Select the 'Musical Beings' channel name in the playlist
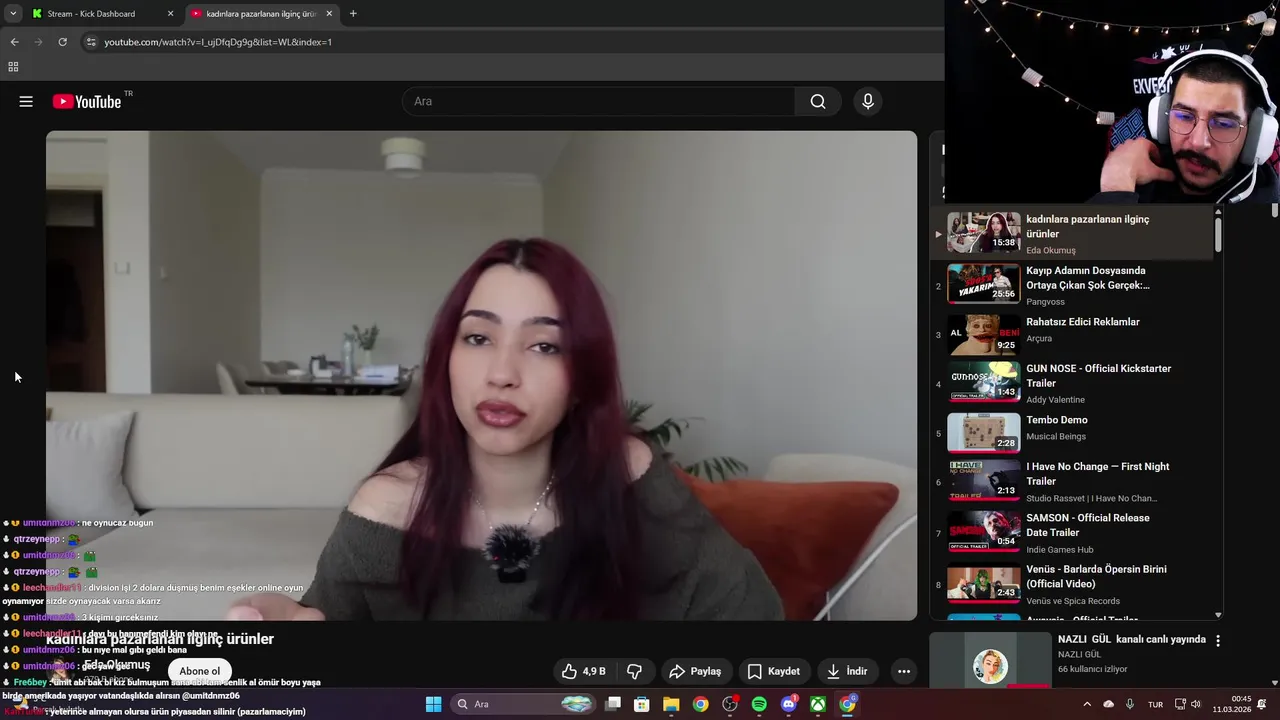1280x720 pixels. point(1056,436)
